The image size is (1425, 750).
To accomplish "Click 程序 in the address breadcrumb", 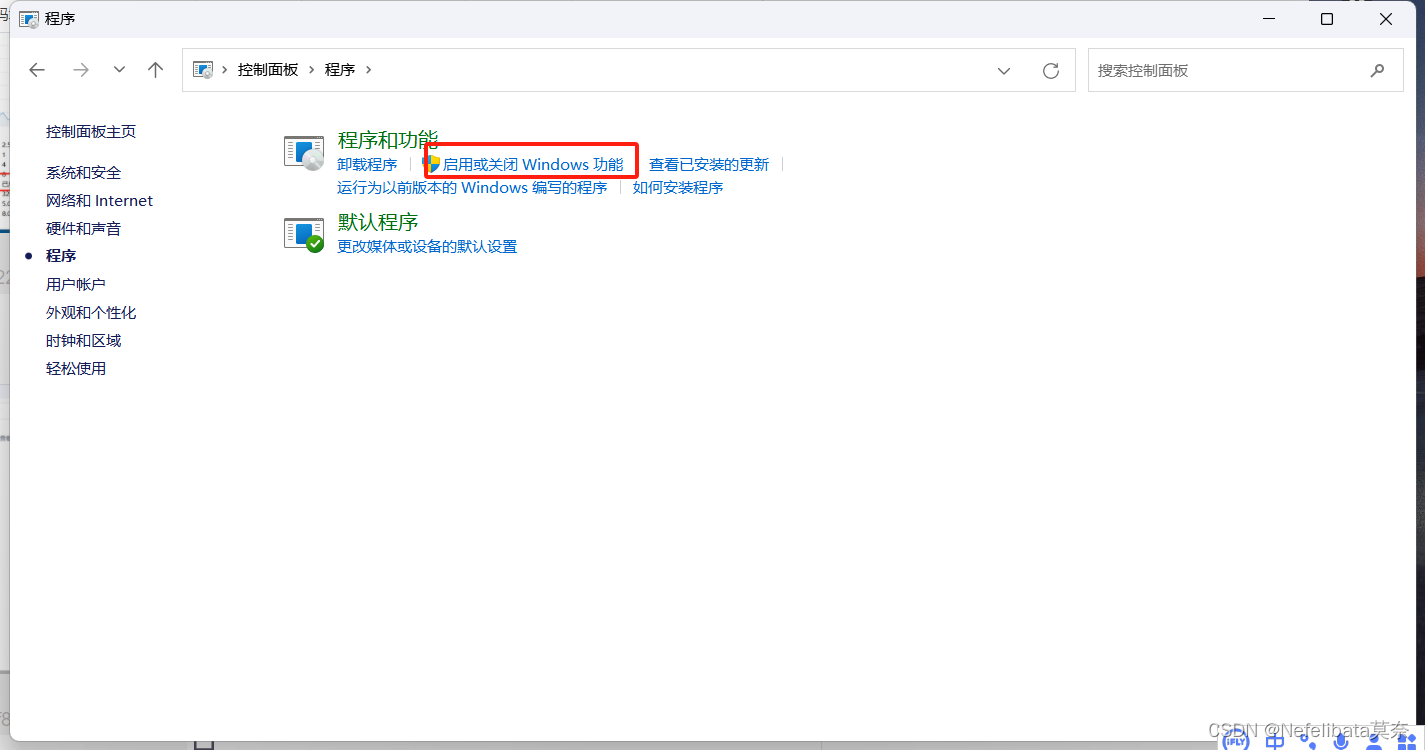I will pos(340,70).
